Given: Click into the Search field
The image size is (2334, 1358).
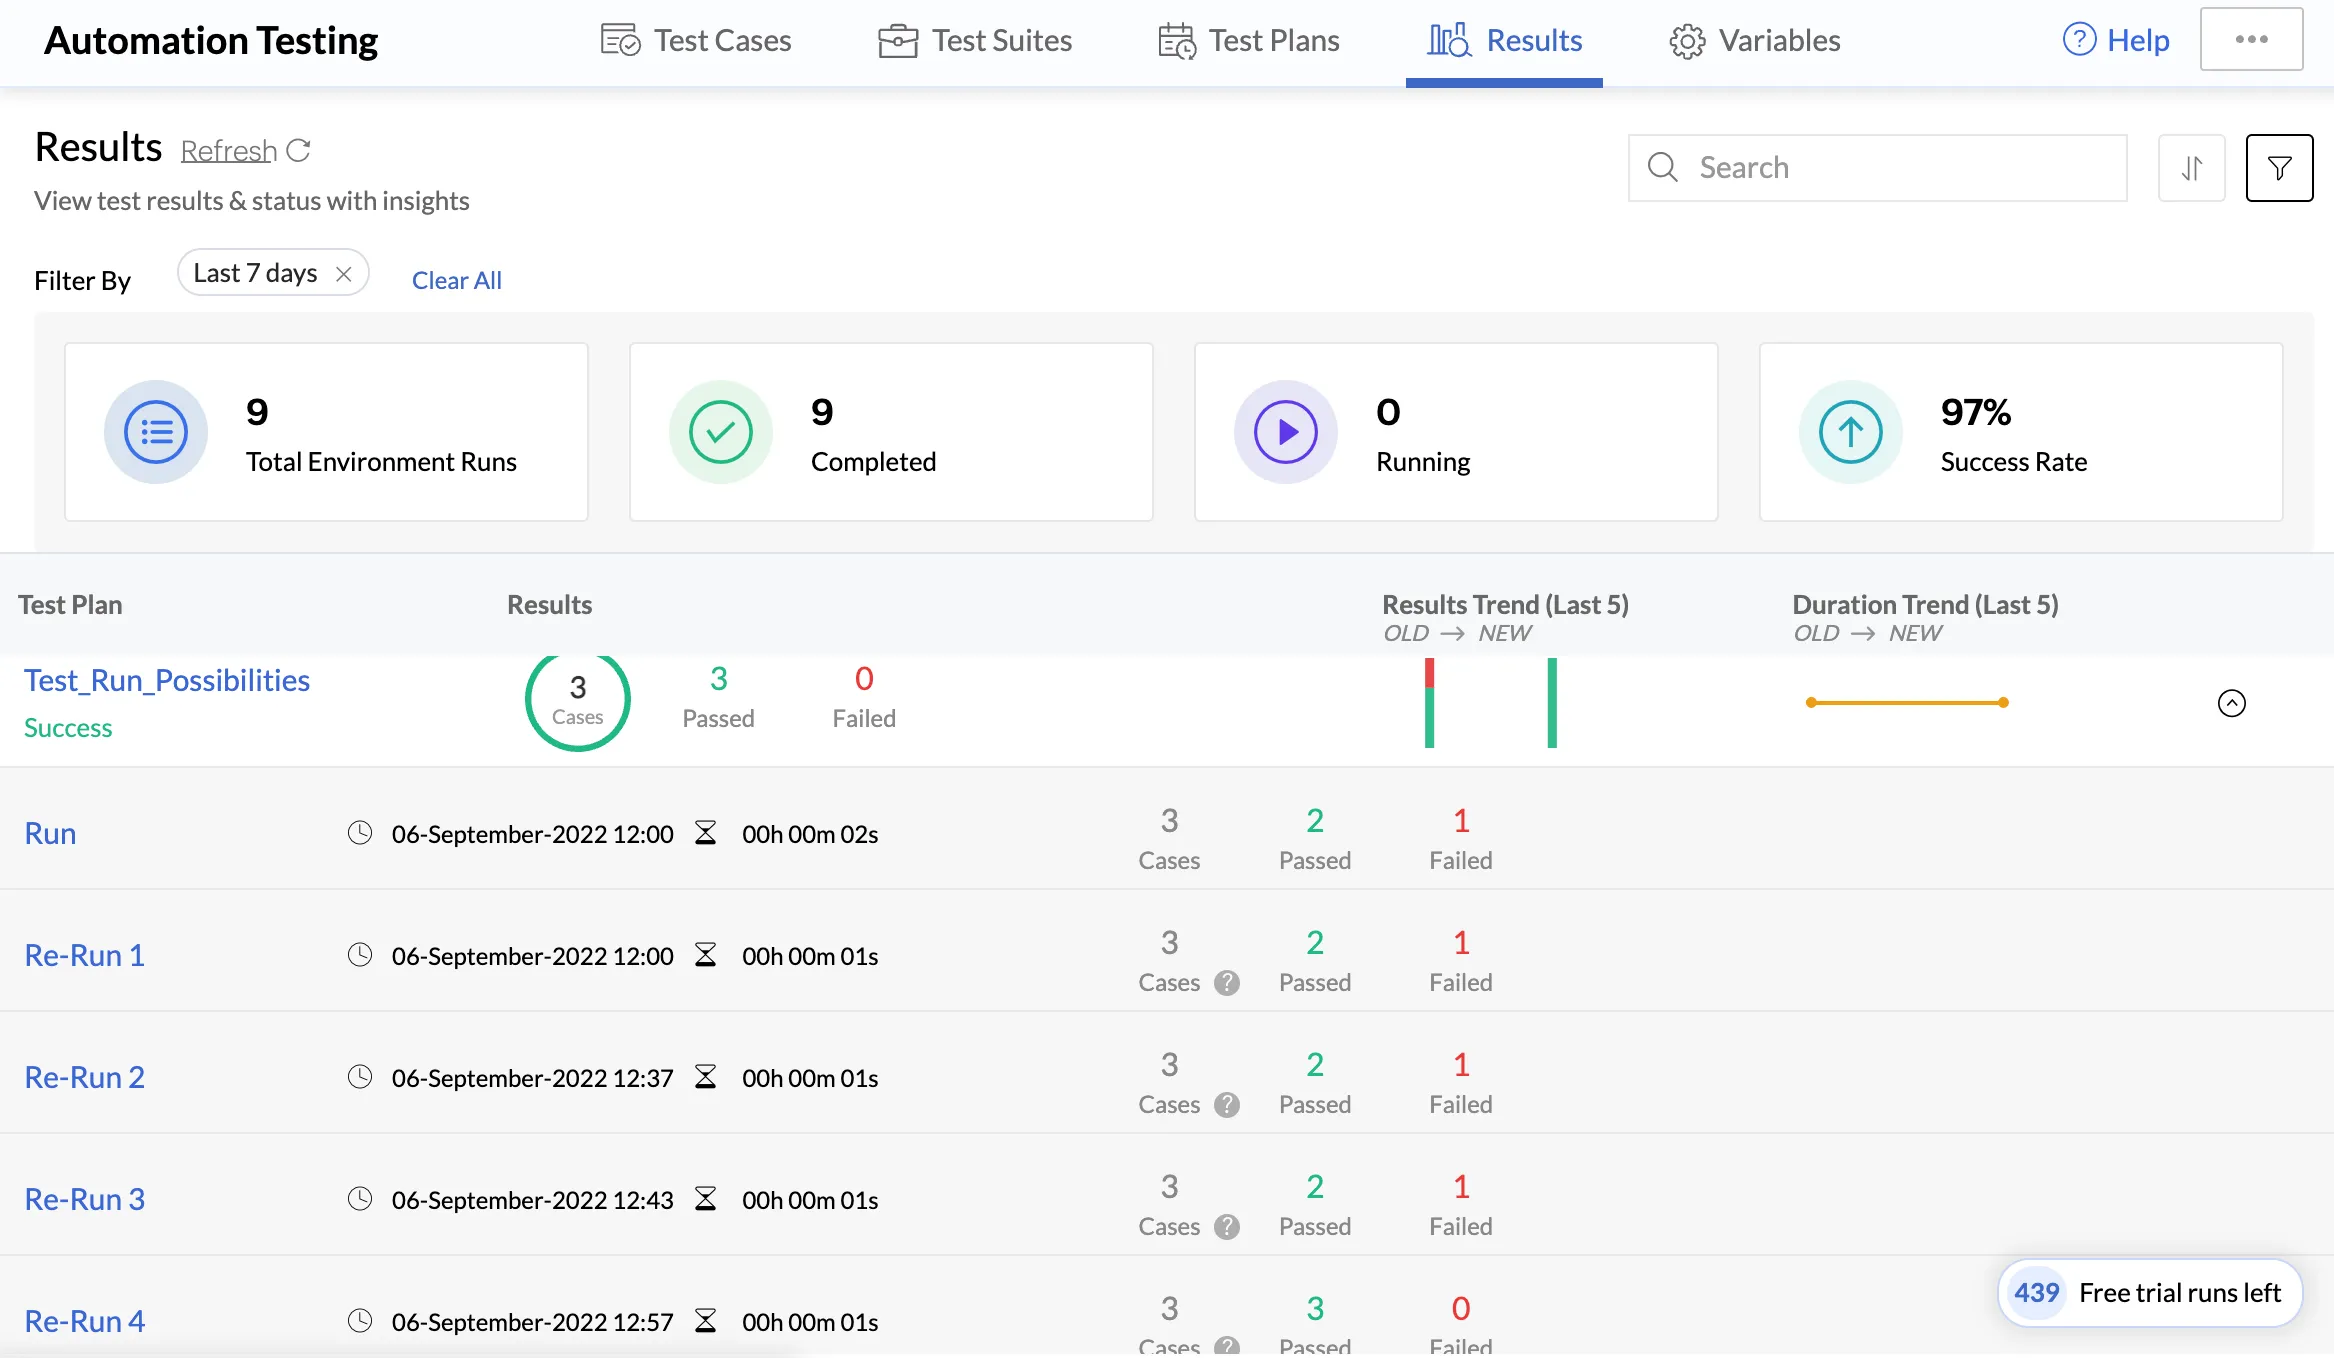Looking at the screenshot, I should coord(1878,168).
